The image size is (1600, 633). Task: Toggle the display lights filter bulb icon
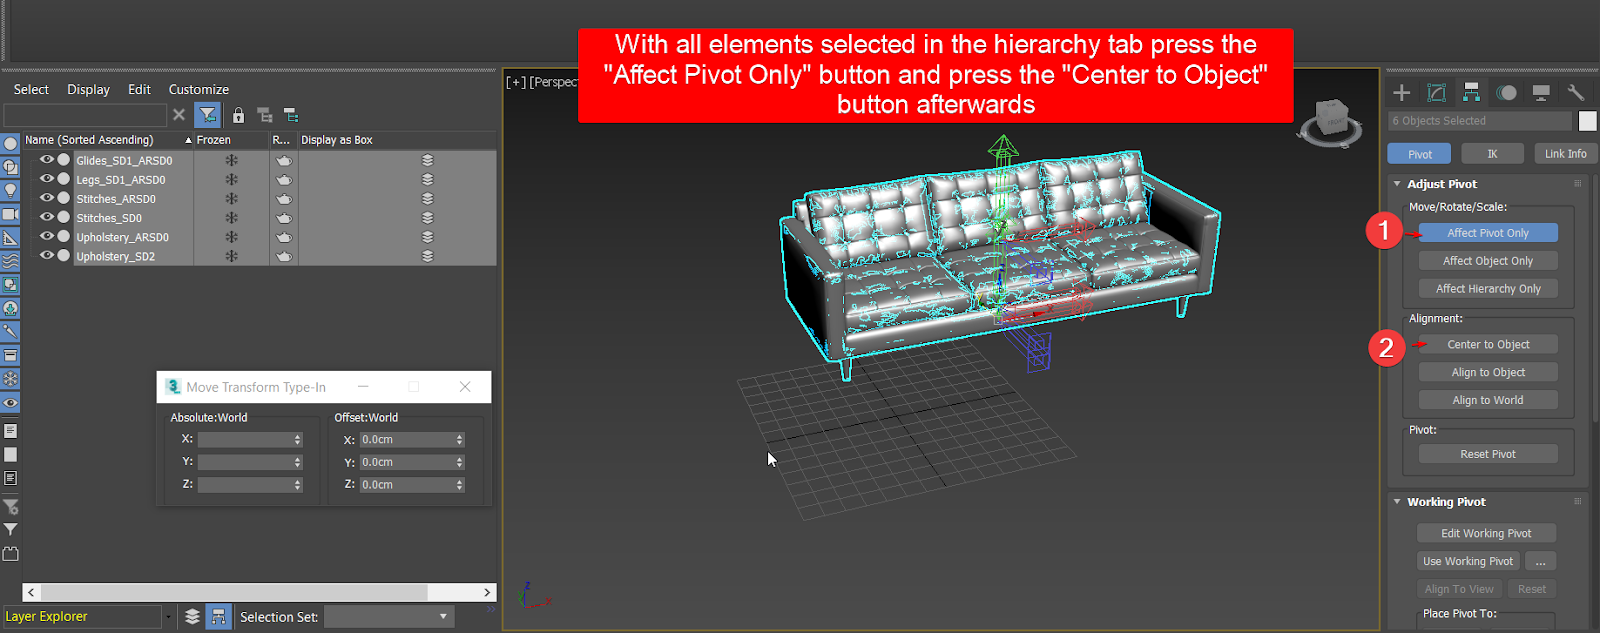click(x=11, y=190)
